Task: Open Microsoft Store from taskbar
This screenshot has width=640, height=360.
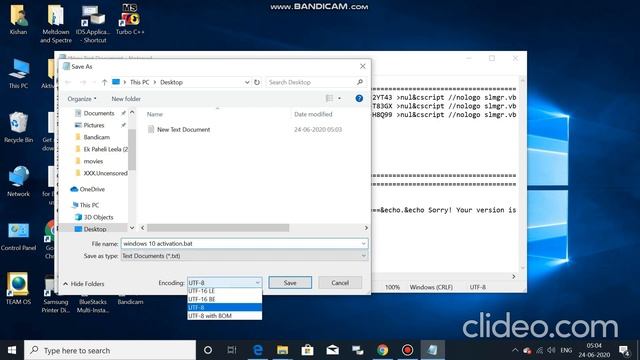Action: point(307,350)
